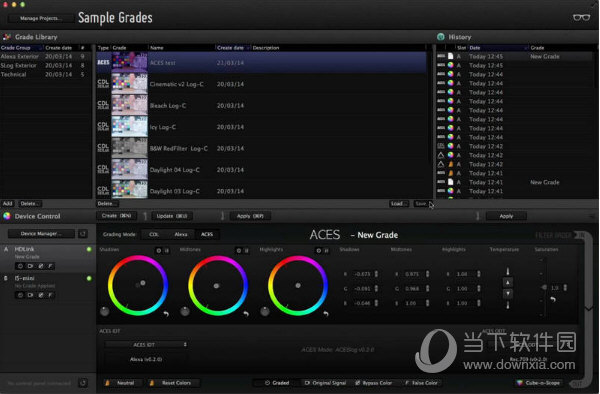Toggle HDLink device active indicator
Screen dimensions: 600x394
click(89, 249)
